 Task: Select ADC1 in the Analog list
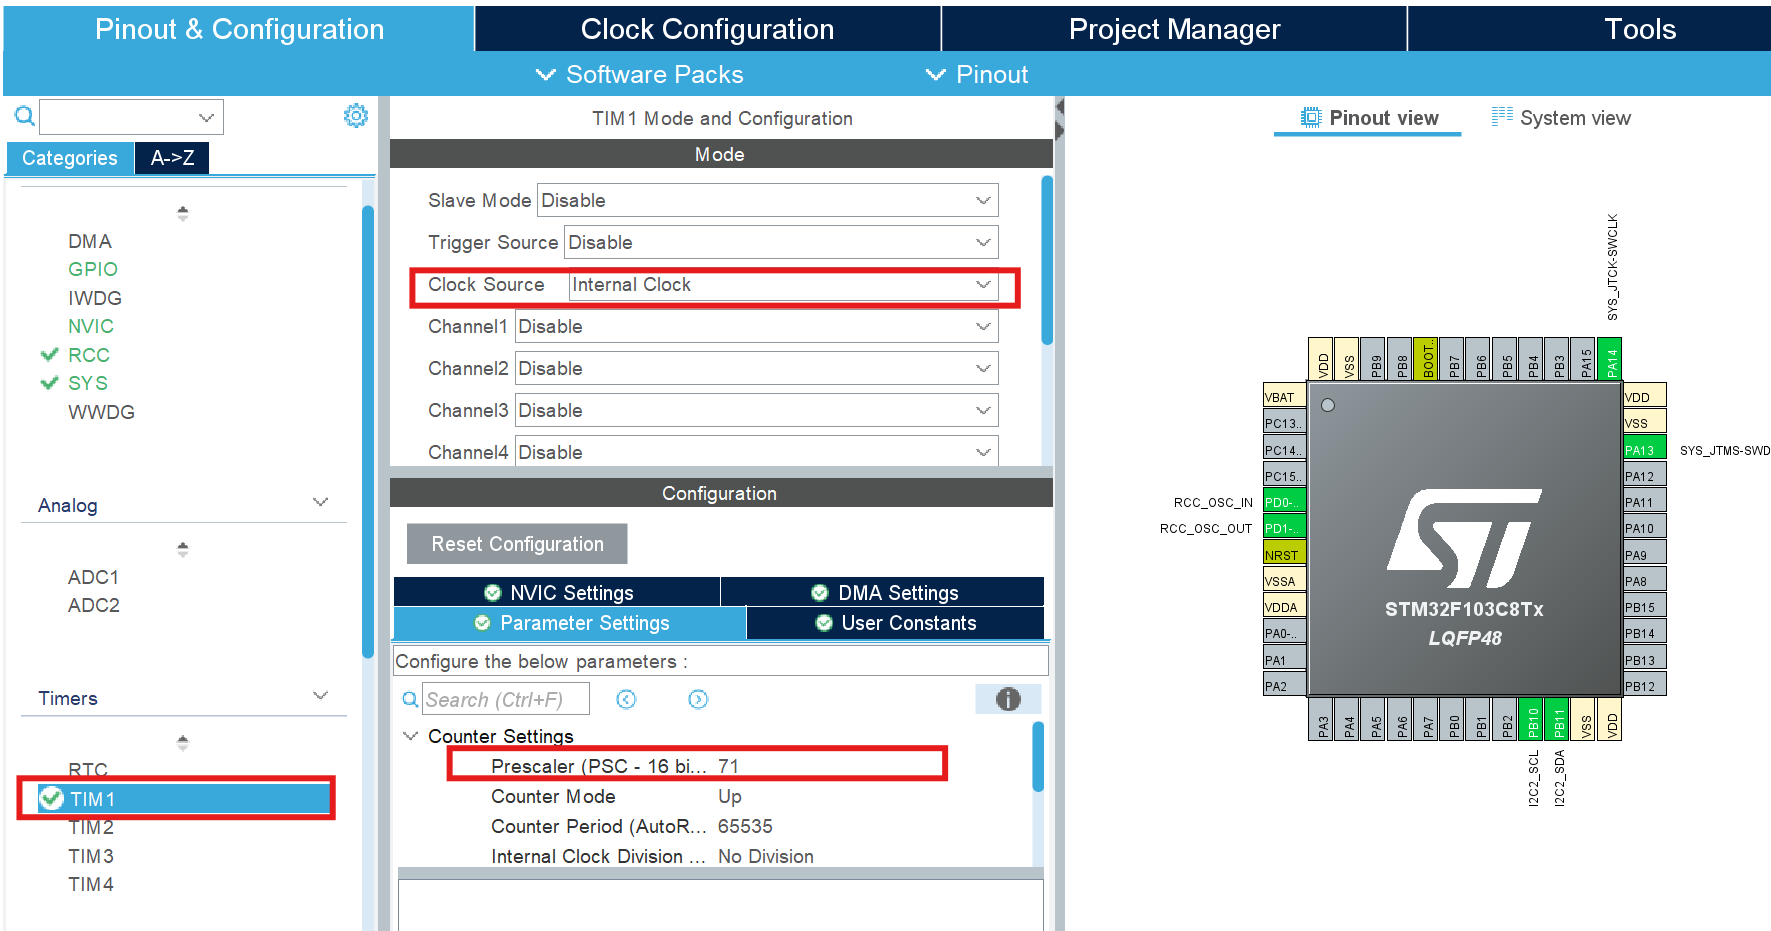click(94, 577)
